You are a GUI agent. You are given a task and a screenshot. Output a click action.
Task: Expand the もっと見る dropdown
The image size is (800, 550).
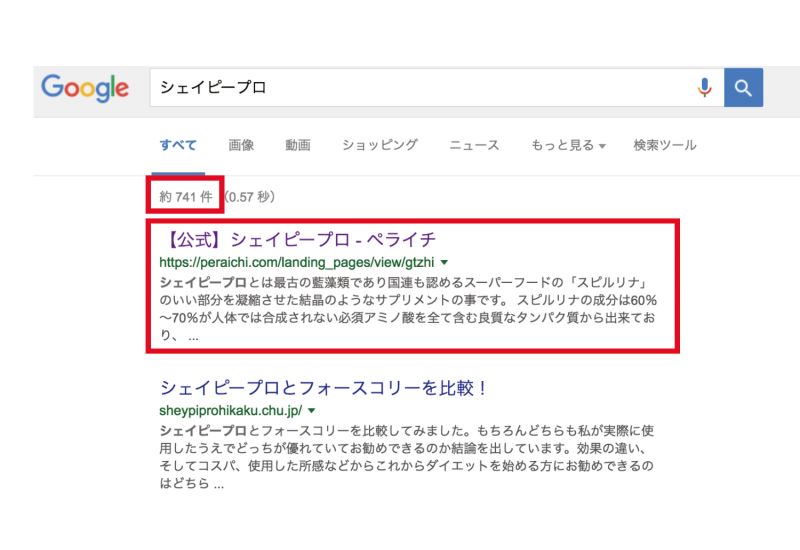[x=568, y=145]
